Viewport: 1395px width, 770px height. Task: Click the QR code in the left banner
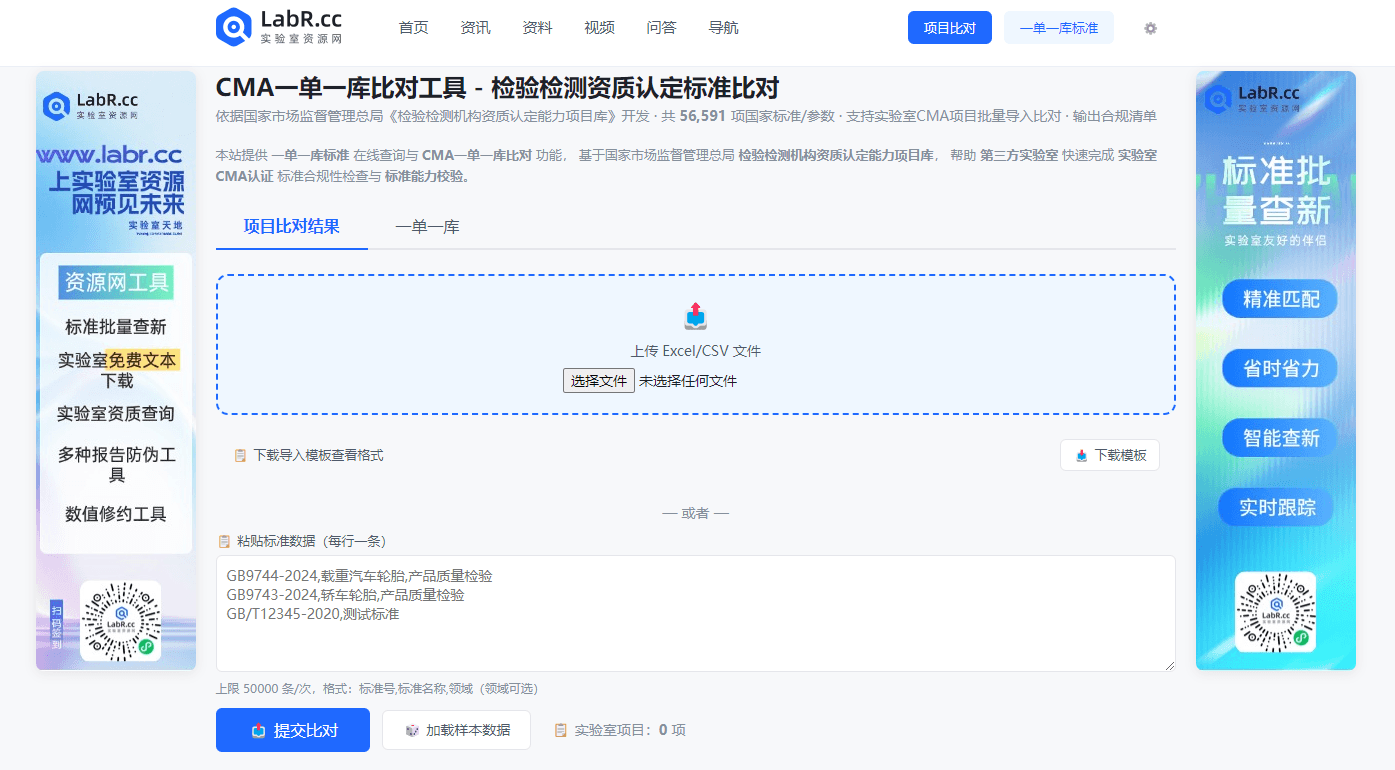click(x=120, y=621)
